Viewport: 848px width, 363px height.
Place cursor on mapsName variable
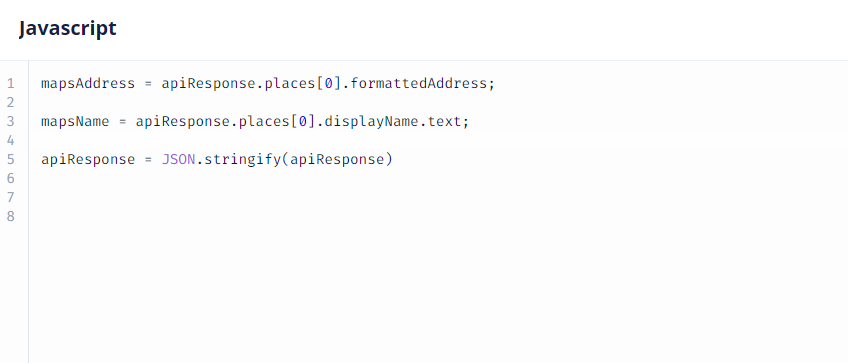pyautogui.click(x=75, y=122)
